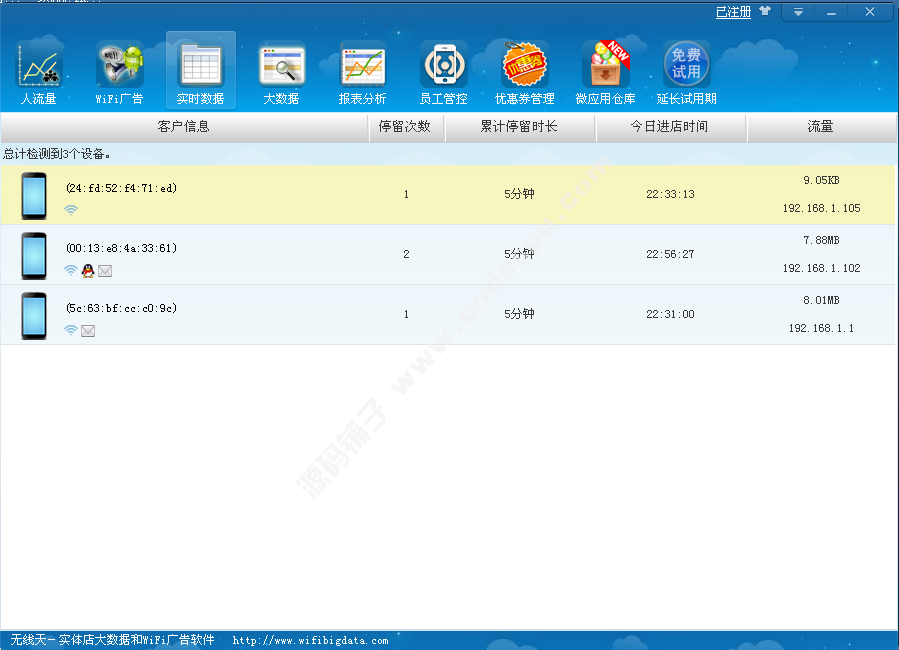899x650 pixels.
Task: Open the WiFi广告 advertising module
Action: tap(119, 71)
